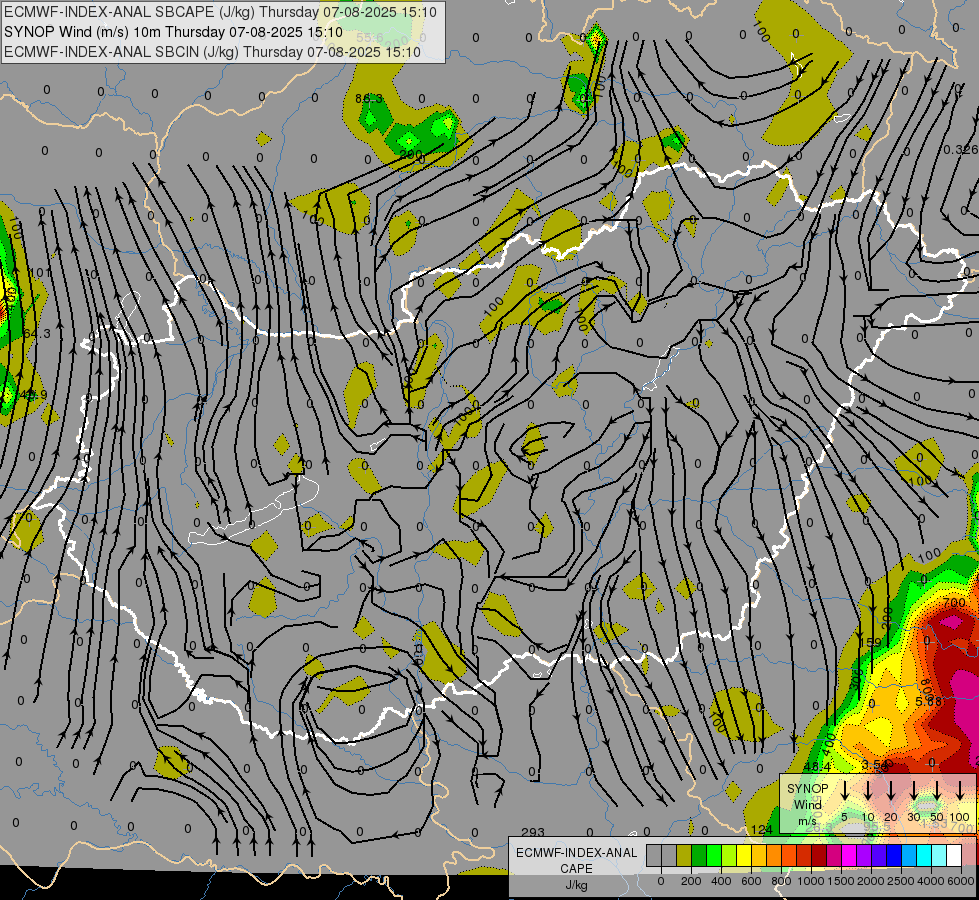
Task: Click the 50 m/s wind arrow in legend
Action: click(937, 791)
